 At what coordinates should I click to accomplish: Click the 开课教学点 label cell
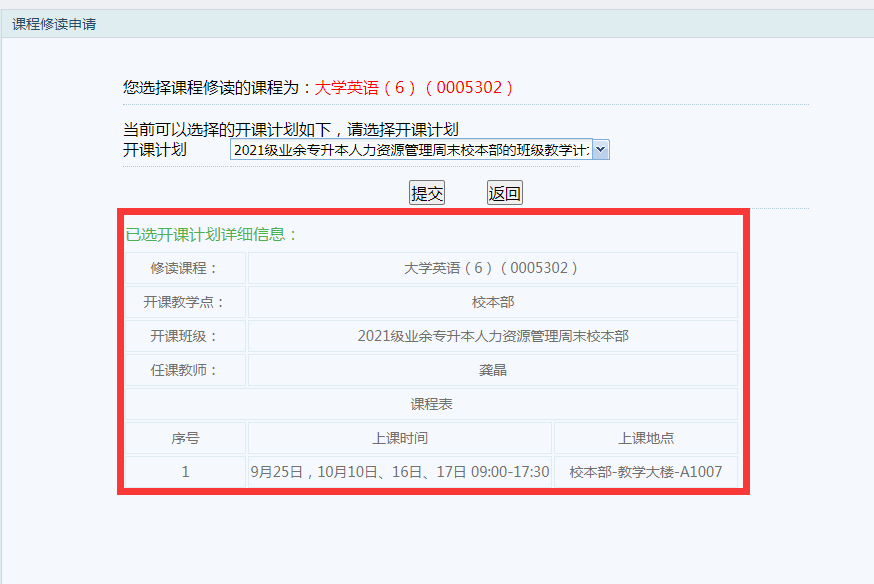[x=184, y=302]
